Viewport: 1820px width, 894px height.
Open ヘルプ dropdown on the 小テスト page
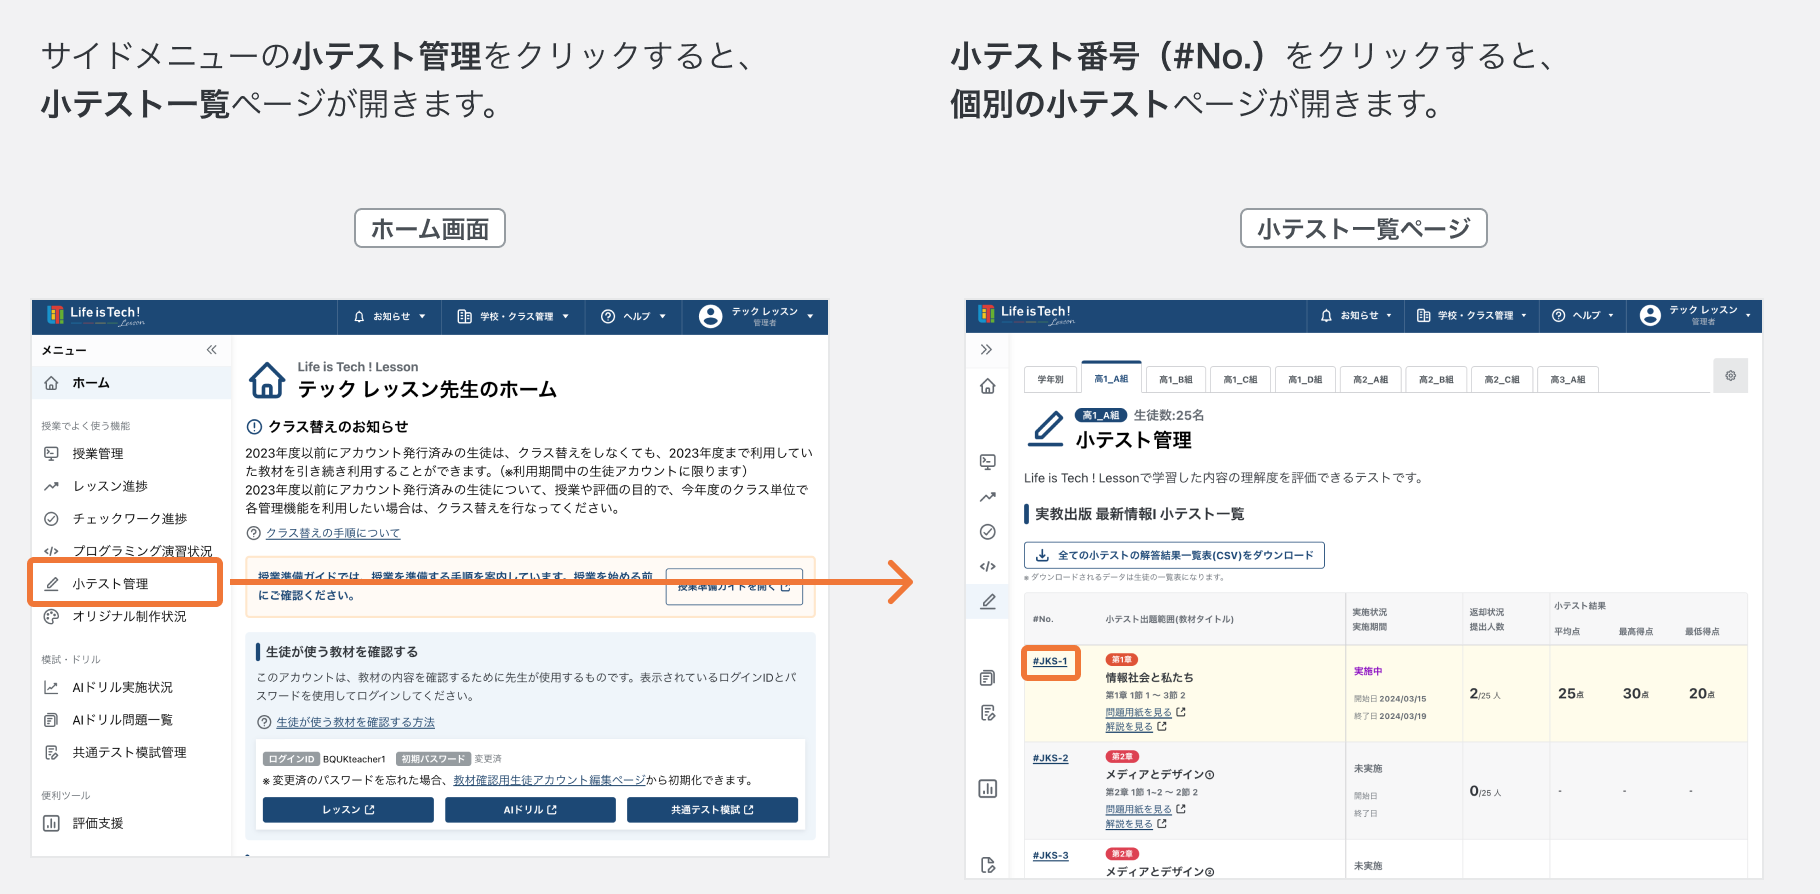(x=1583, y=315)
